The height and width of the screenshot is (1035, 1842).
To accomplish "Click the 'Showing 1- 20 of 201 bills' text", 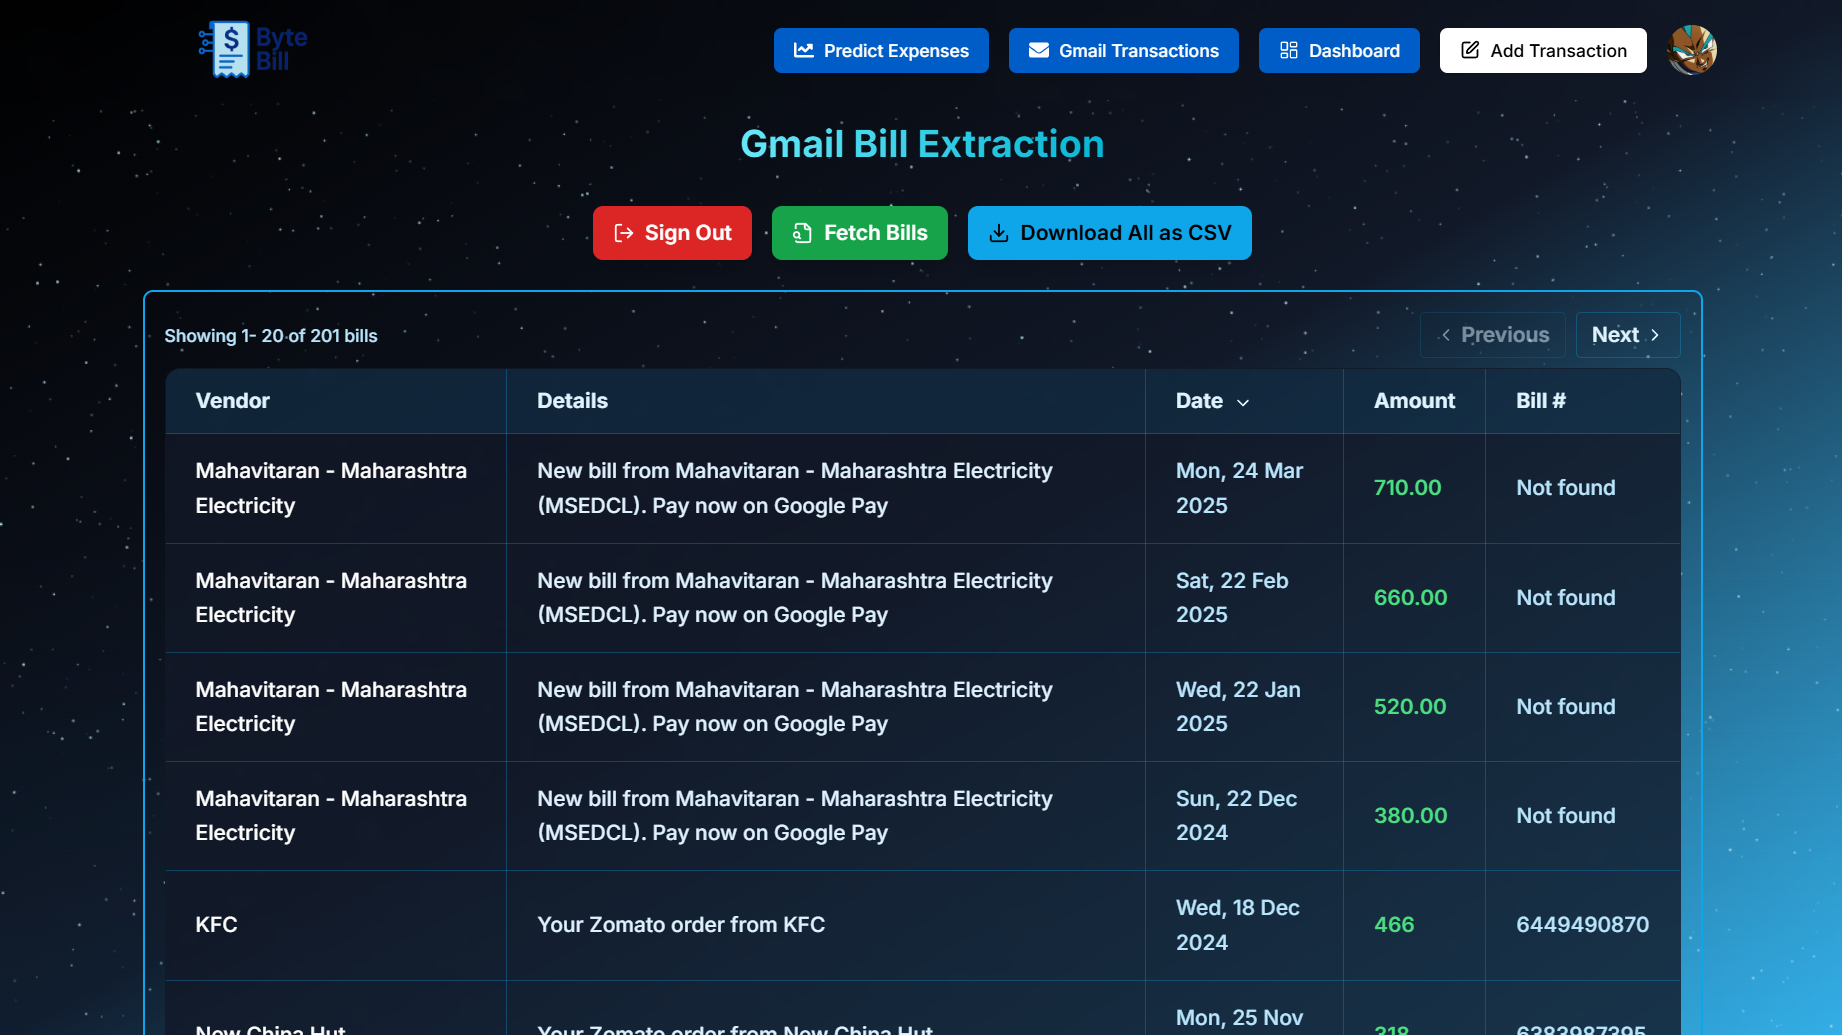I will point(271,336).
